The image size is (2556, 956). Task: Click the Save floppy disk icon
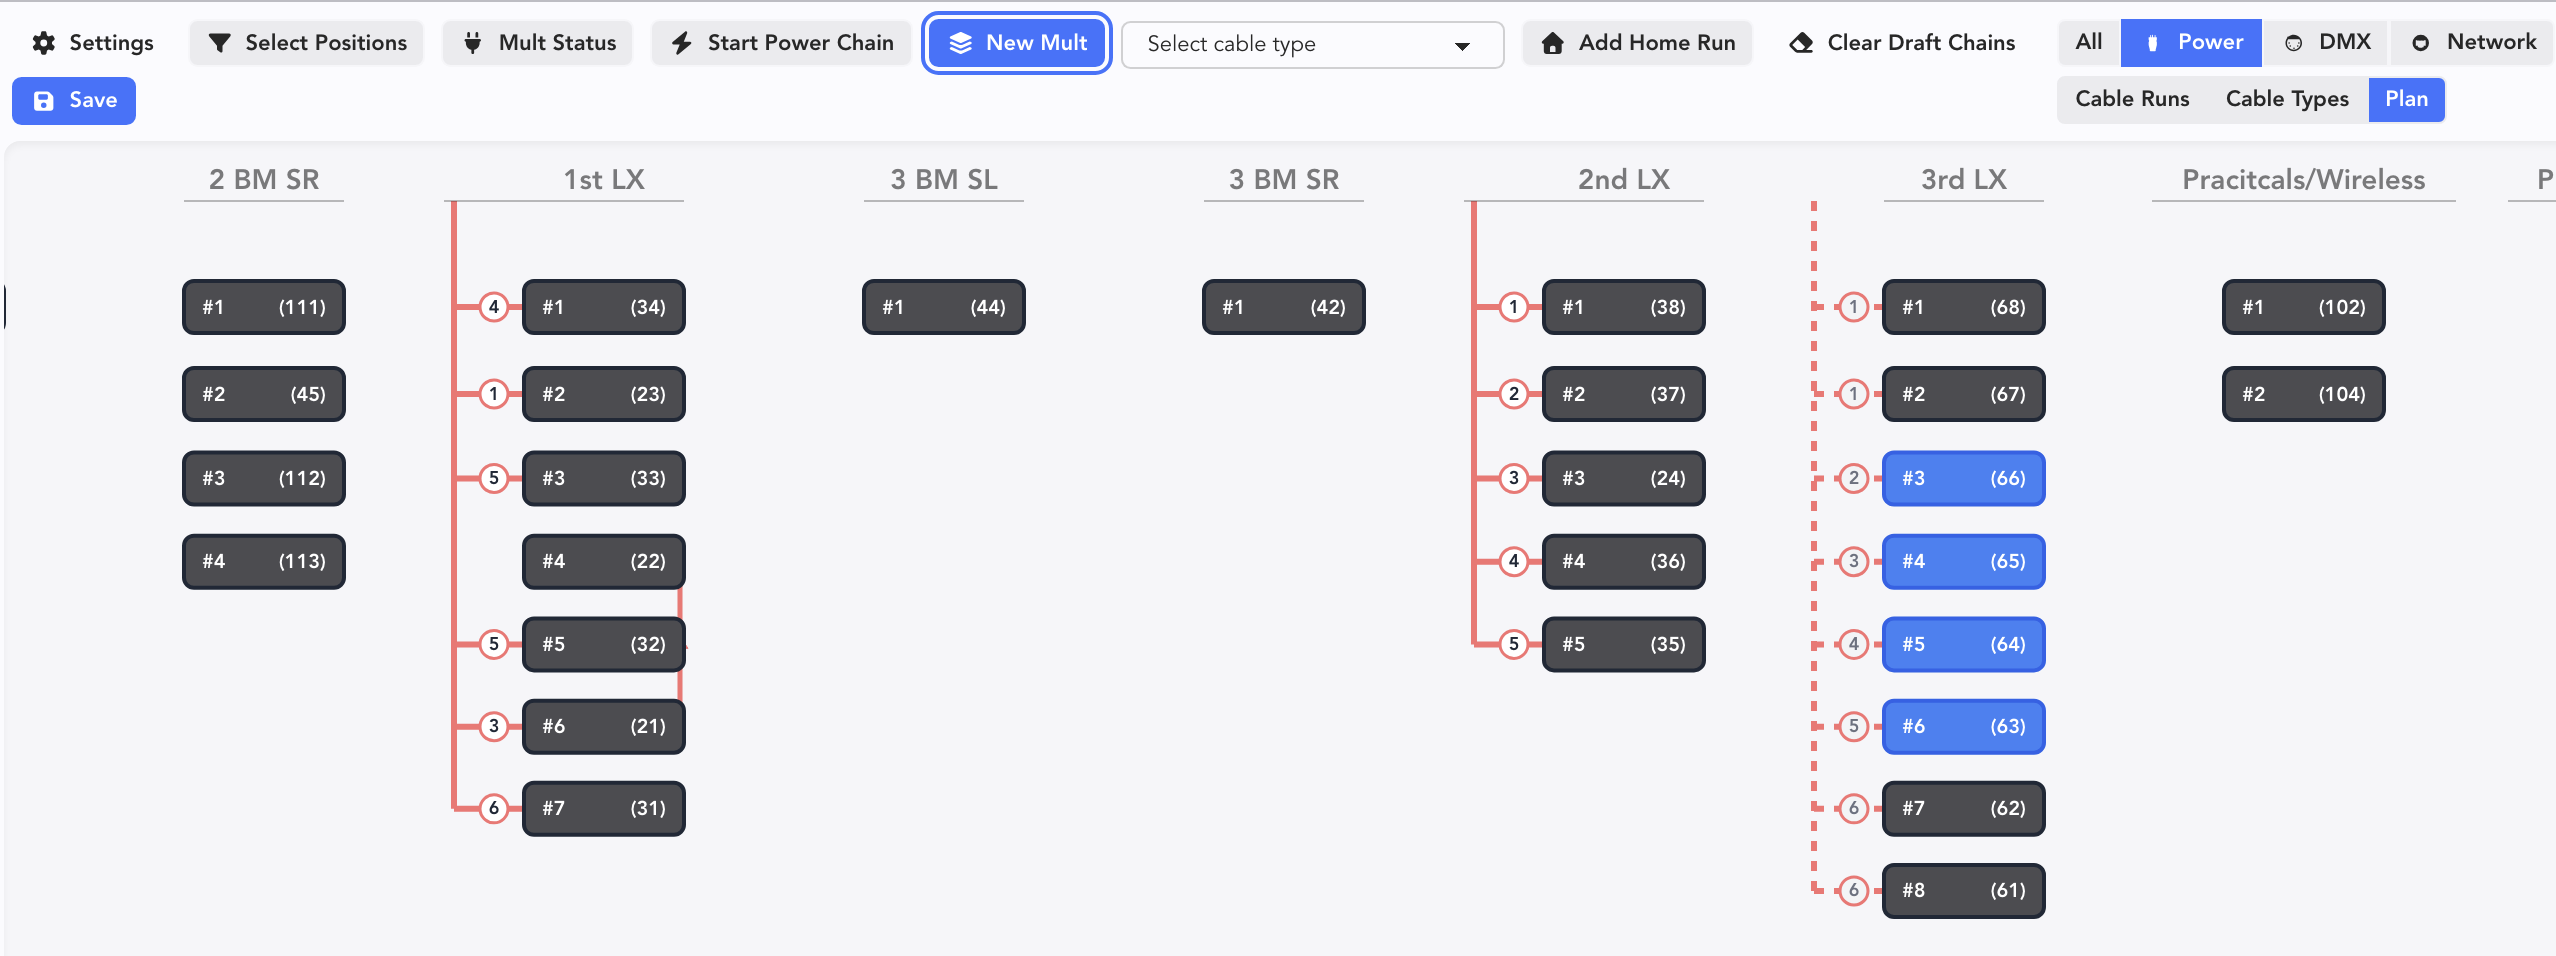click(44, 101)
